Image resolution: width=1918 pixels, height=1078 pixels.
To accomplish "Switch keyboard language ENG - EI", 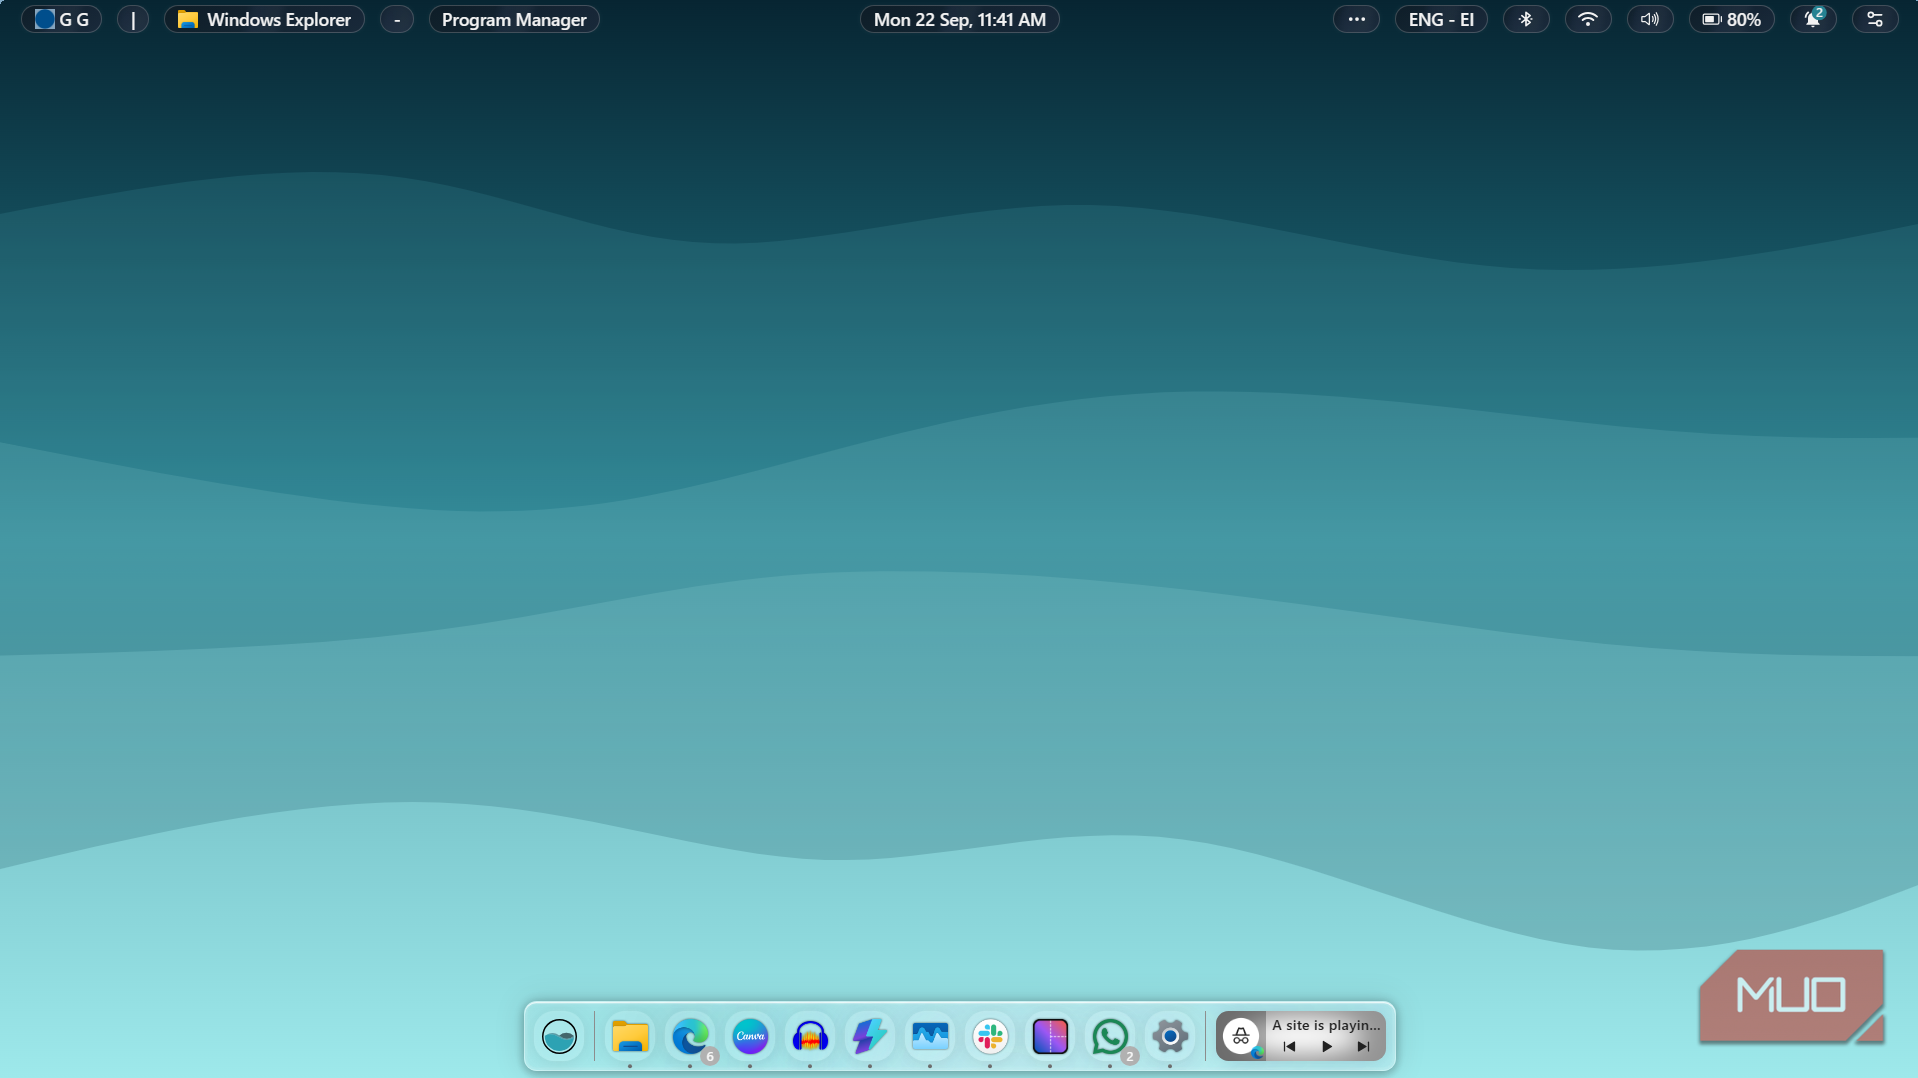I will click(1441, 19).
